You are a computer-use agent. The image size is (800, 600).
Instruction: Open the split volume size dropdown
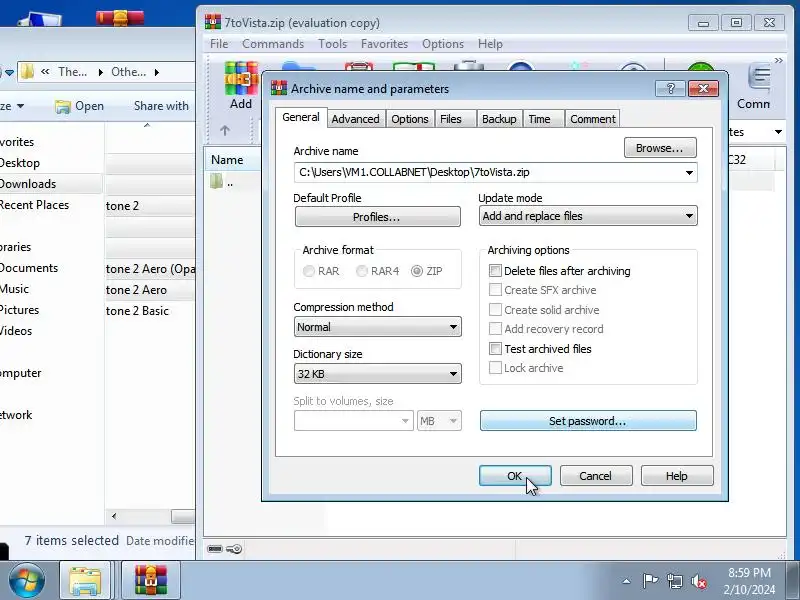pyautogui.click(x=354, y=421)
